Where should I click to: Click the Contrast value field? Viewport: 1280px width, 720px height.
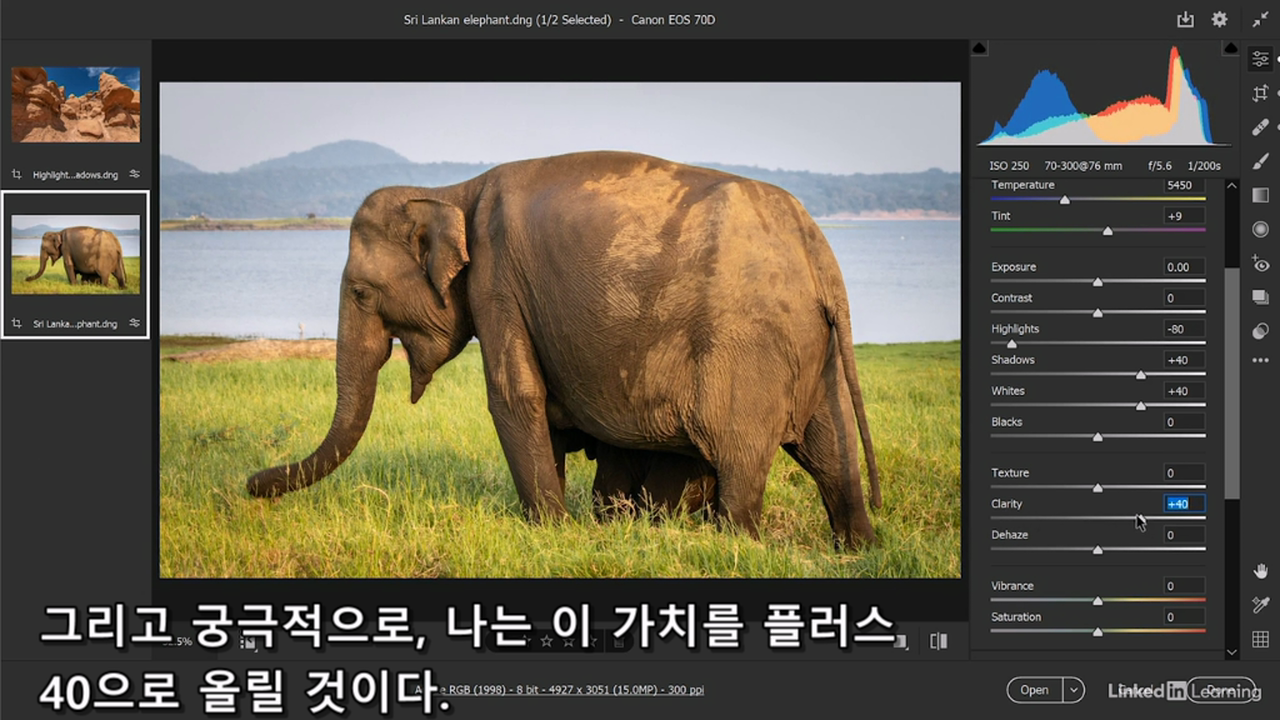point(1184,298)
